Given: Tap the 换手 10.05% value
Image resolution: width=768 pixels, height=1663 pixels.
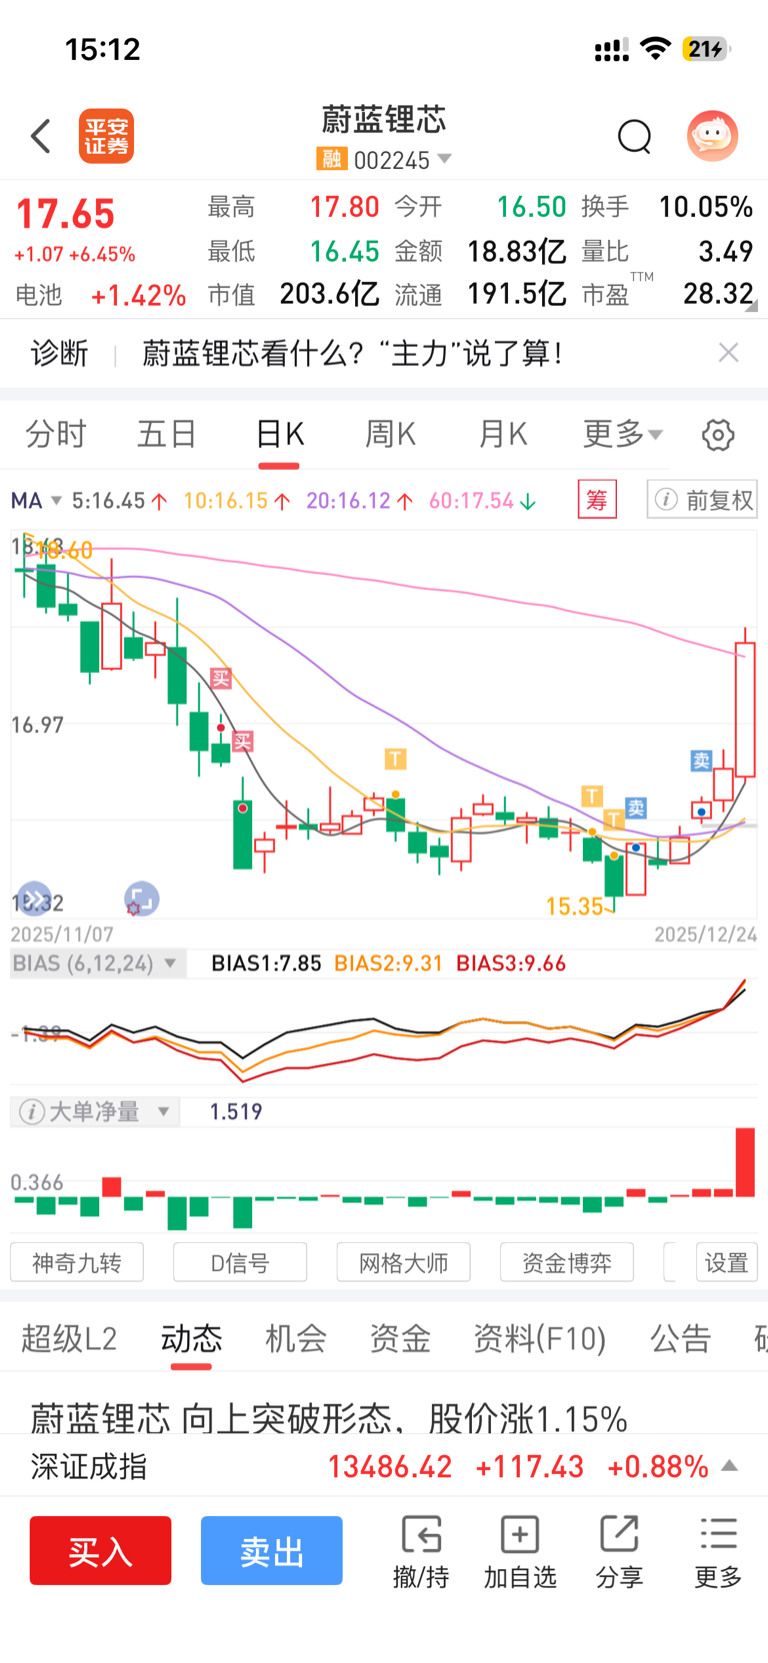Looking at the screenshot, I should [x=705, y=207].
